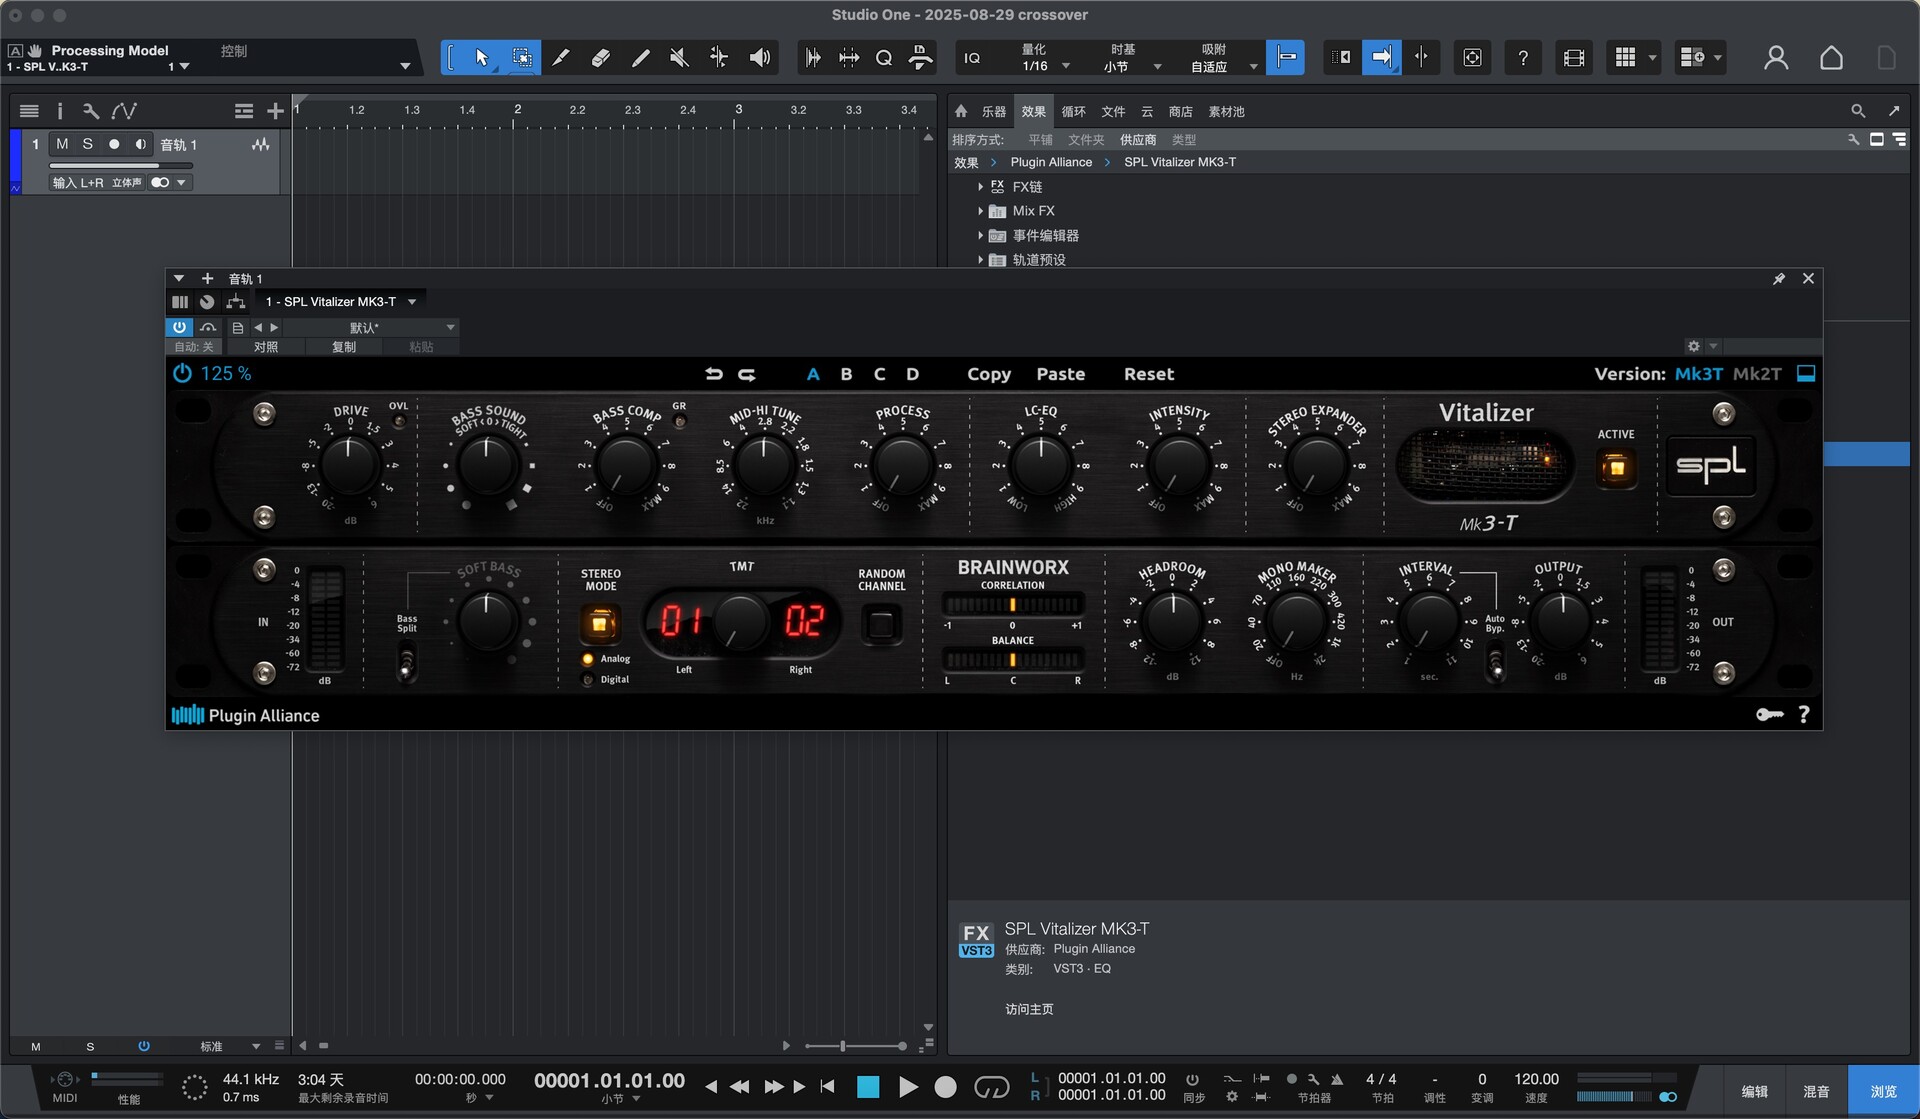
Task: Select the Eraser tool
Action: tap(601, 58)
